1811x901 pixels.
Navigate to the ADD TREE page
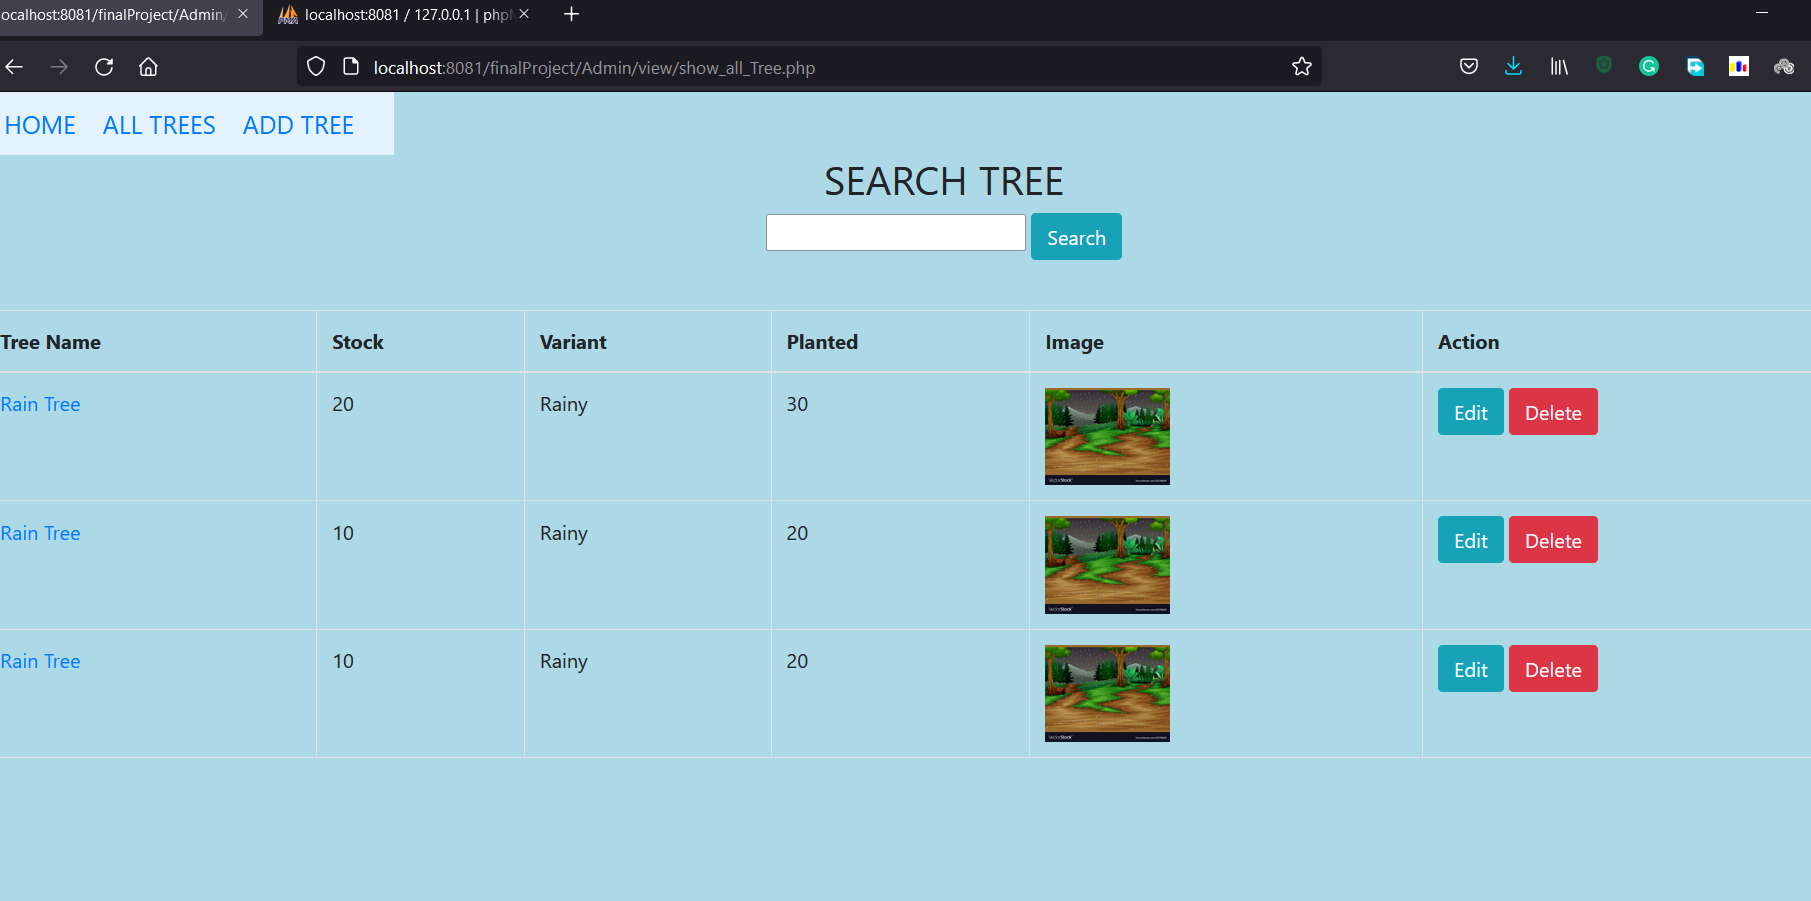(x=297, y=124)
